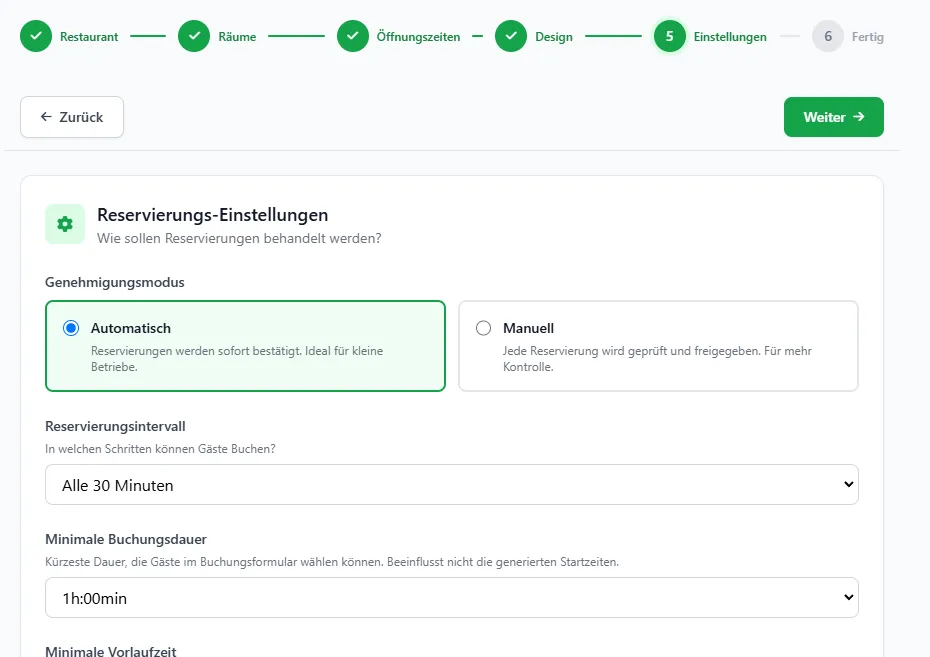This screenshot has width=930, height=657.
Task: Open the Reservierungsintervall dropdown
Action: [452, 485]
